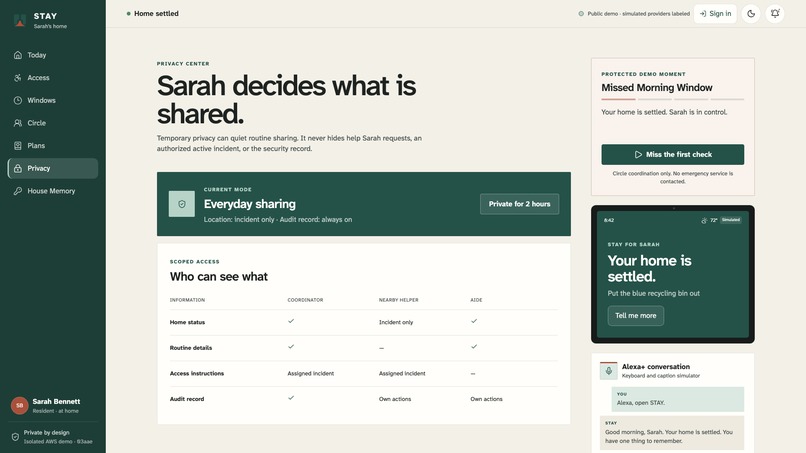
Task: Click the weather icon on the tablet display
Action: coord(704,220)
